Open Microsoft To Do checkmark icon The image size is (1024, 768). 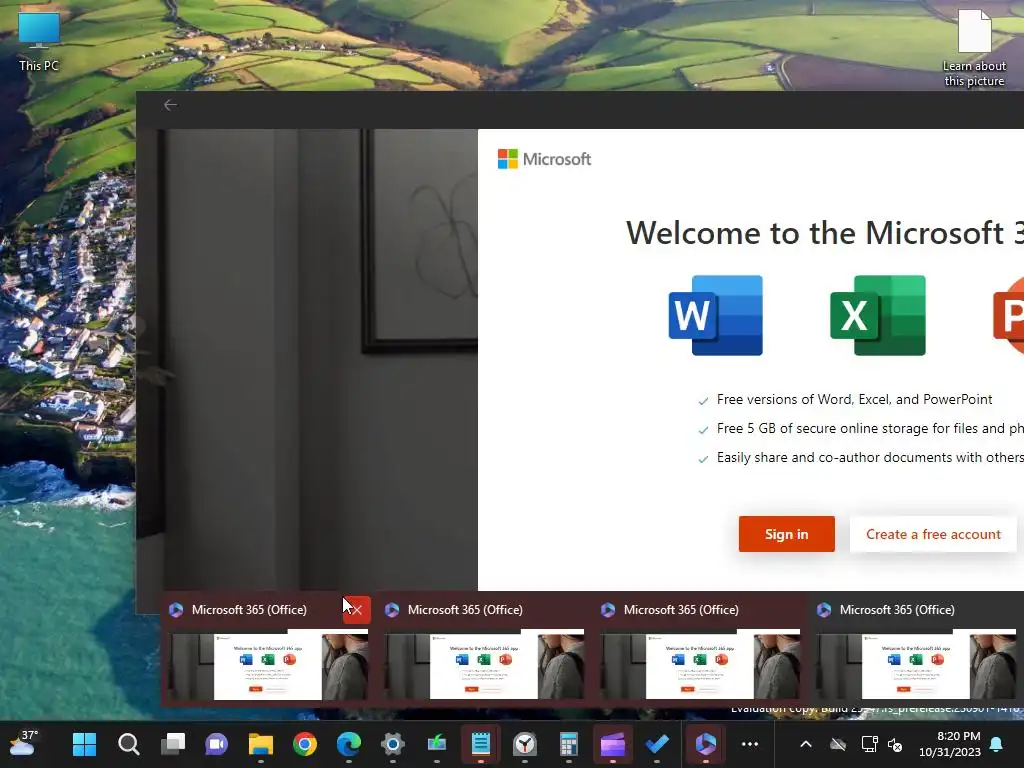657,744
